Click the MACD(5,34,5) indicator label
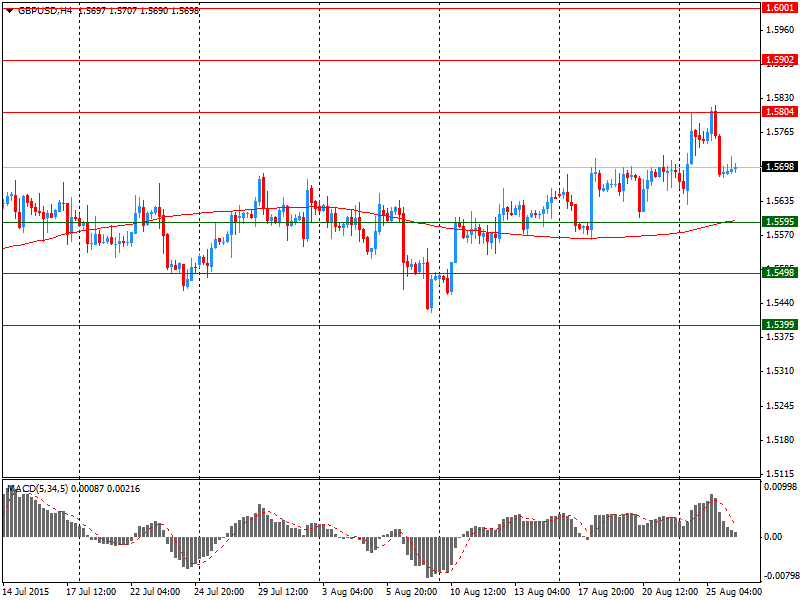The height and width of the screenshot is (600, 800). click(38, 489)
